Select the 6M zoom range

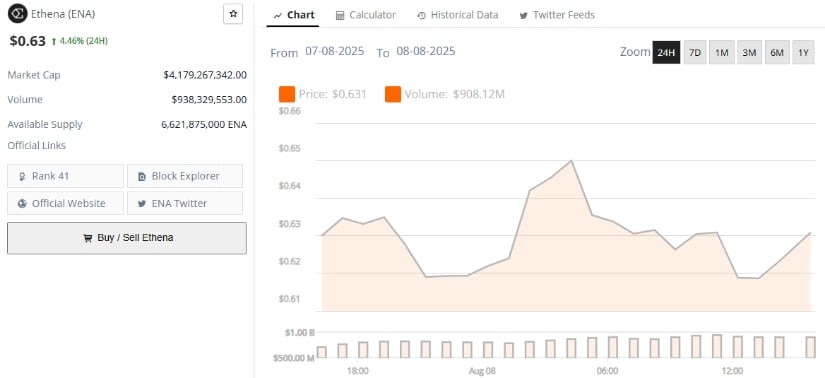777,53
